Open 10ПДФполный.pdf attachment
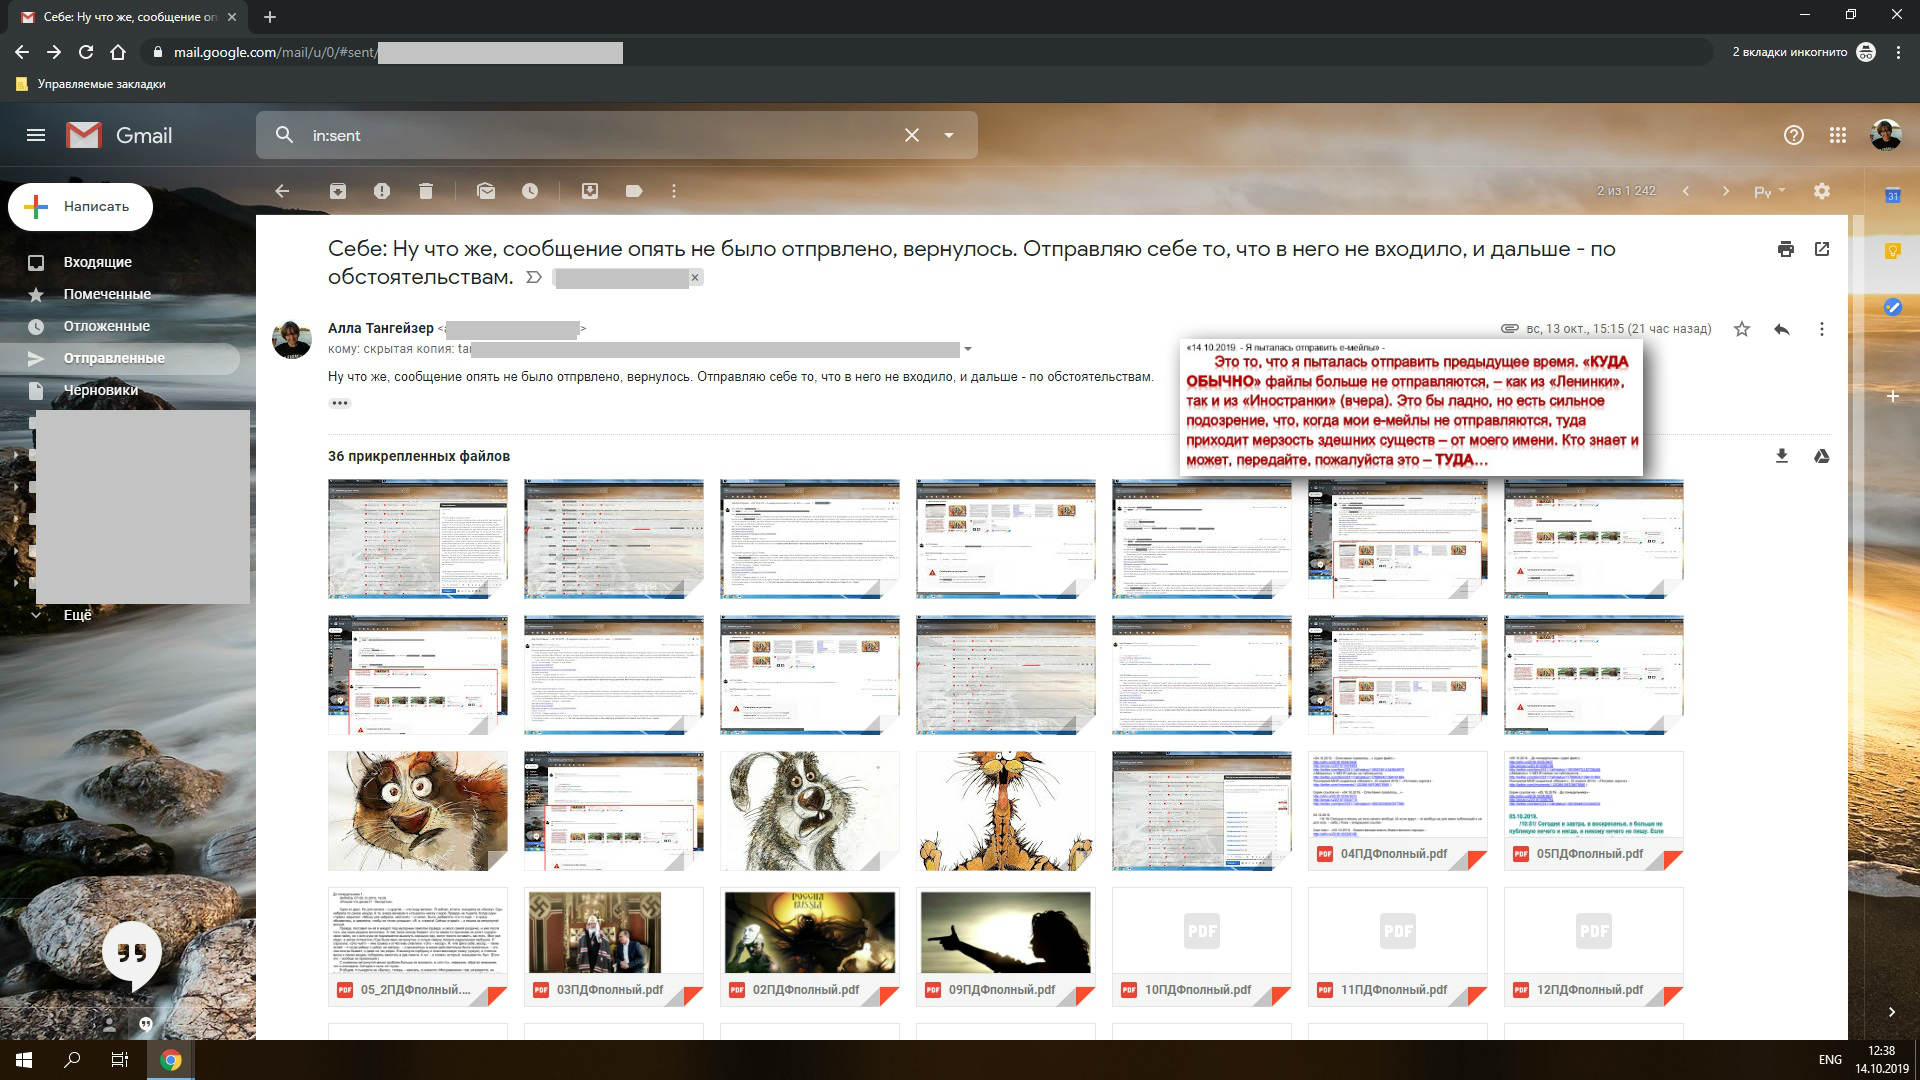This screenshot has height=1080, width=1920. click(x=1201, y=947)
